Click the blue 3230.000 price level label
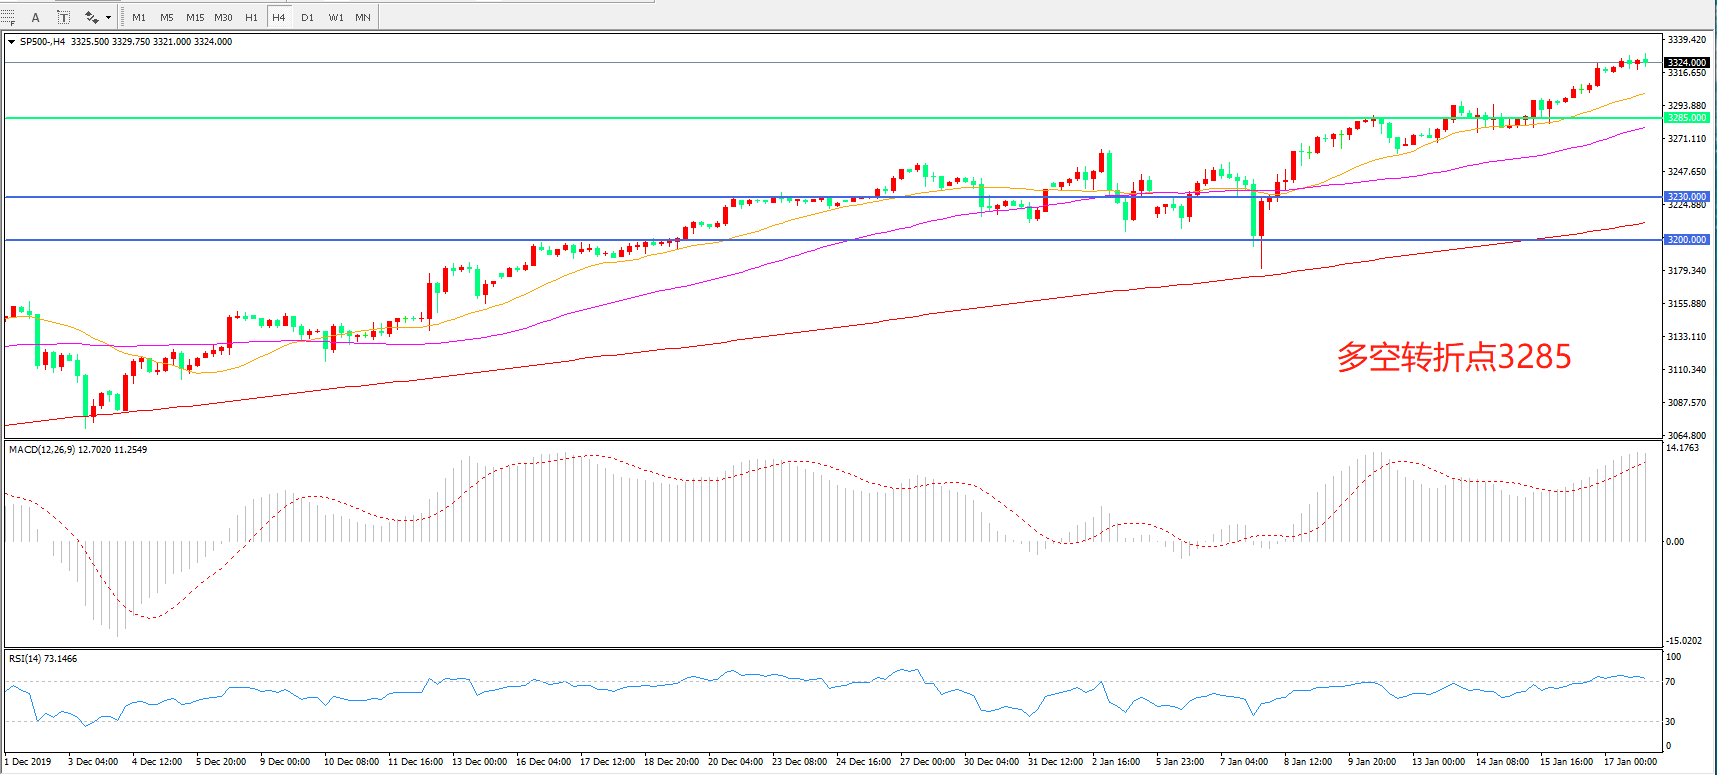This screenshot has height=775, width=1717. tap(1686, 197)
